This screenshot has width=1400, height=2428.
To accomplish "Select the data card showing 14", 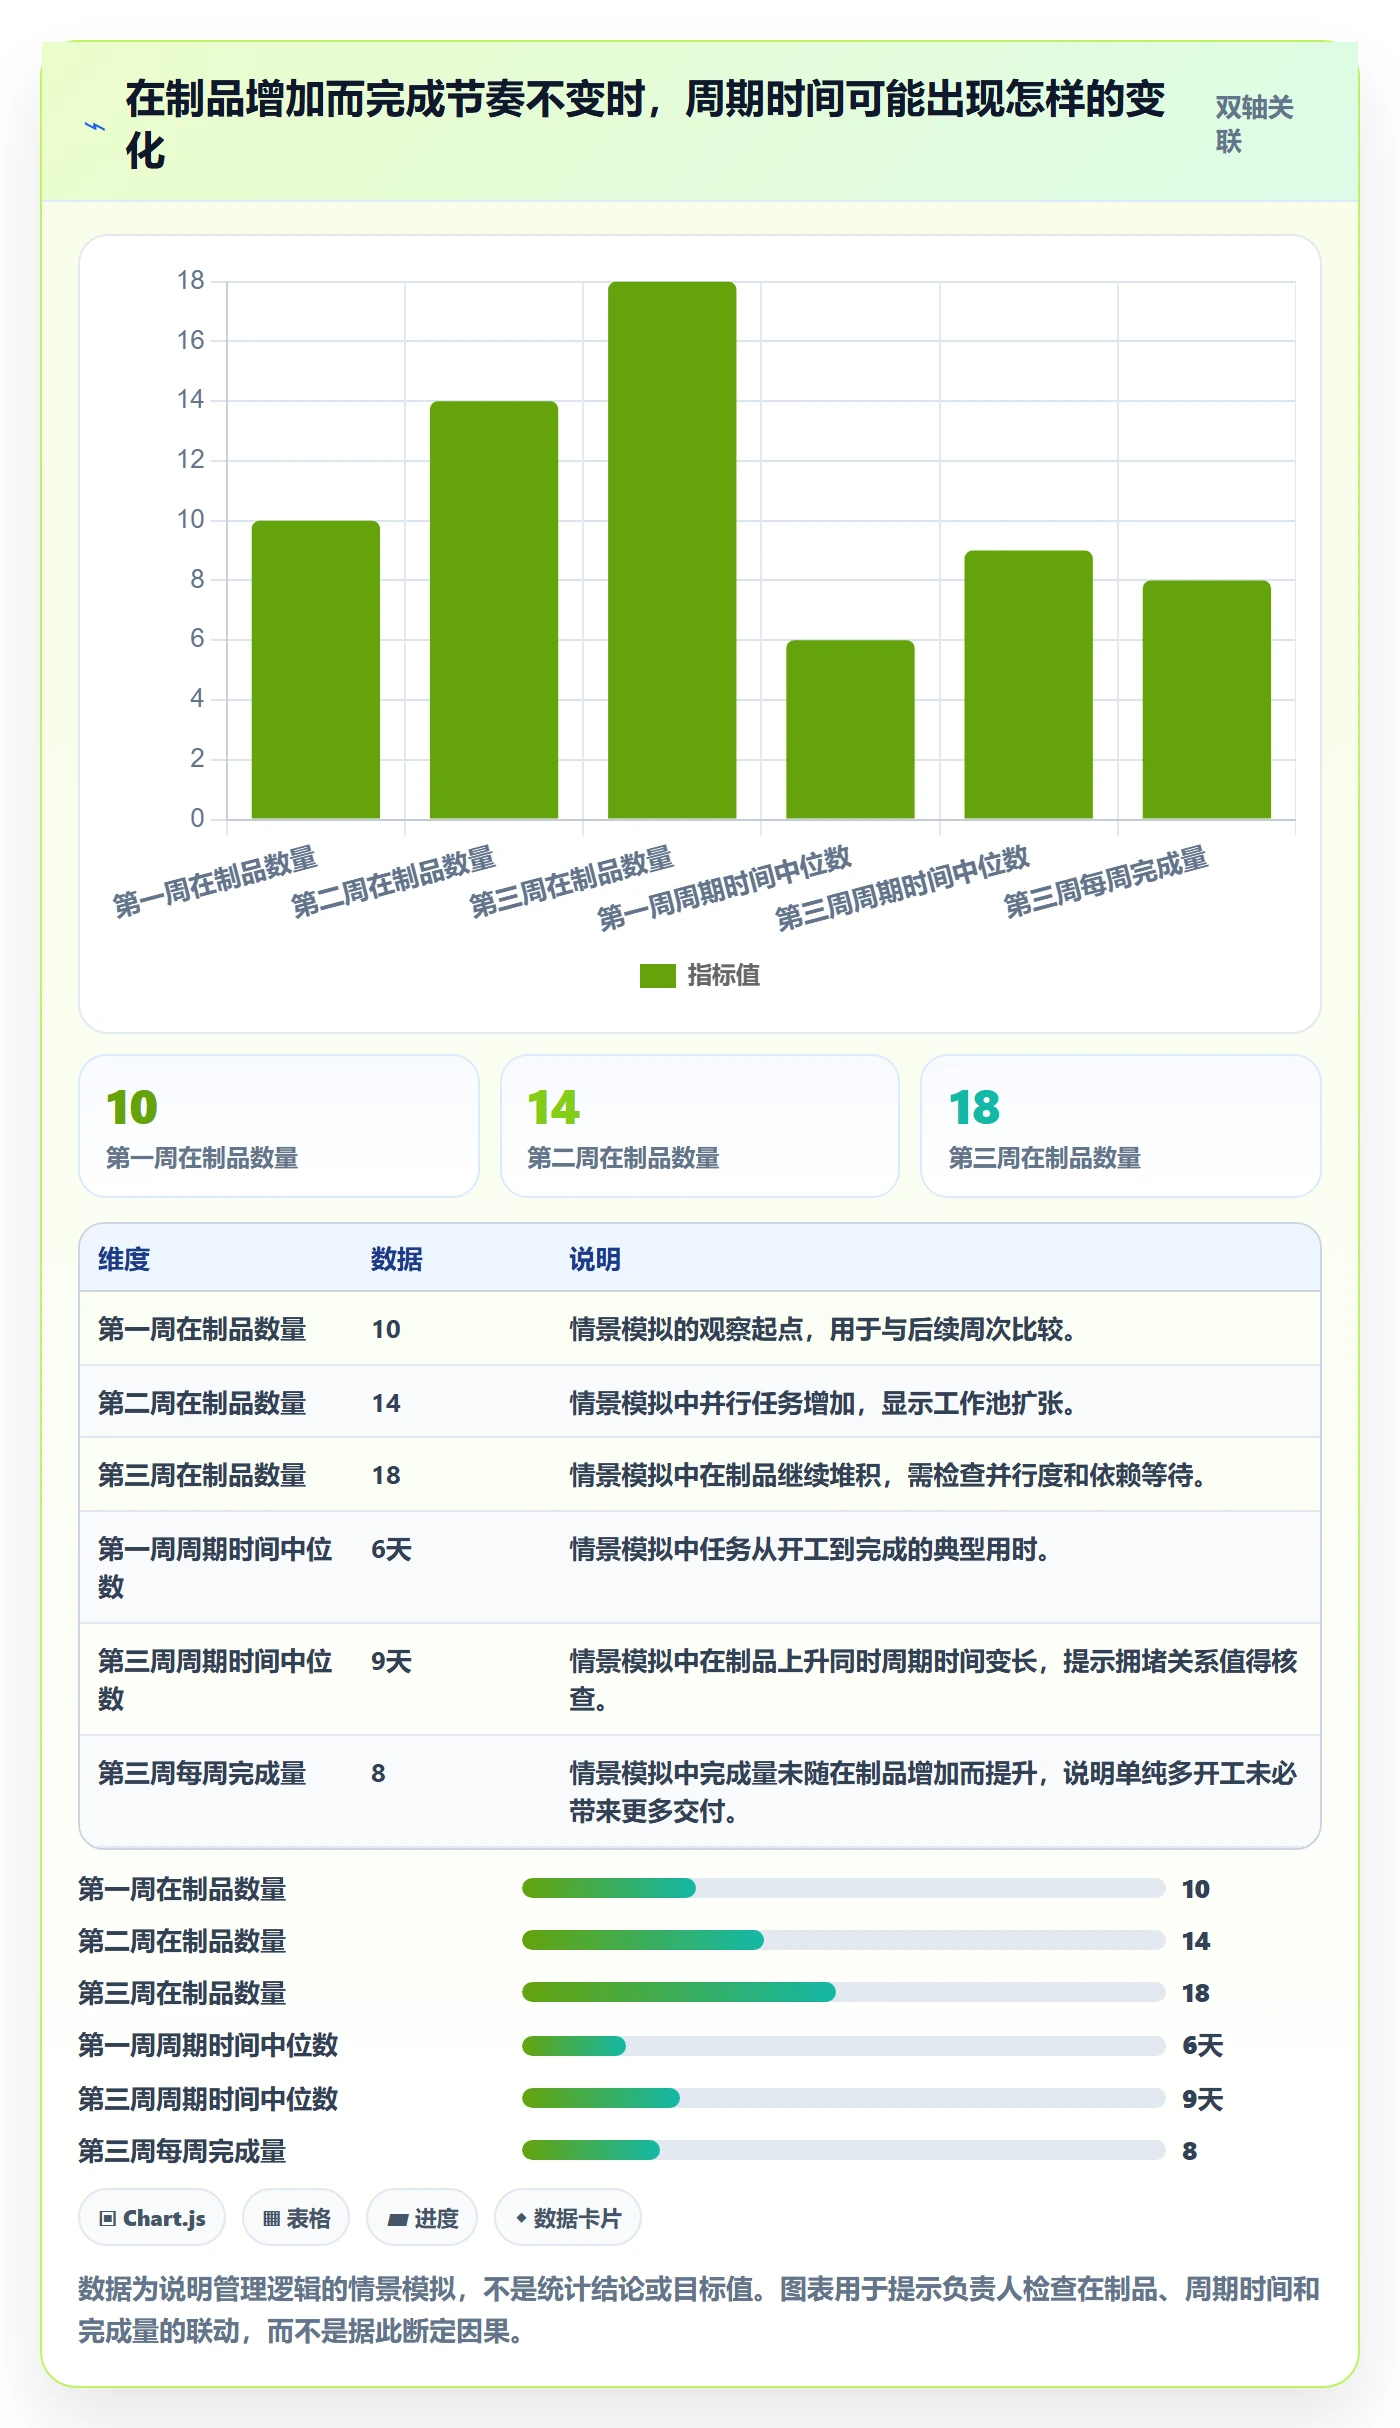I will pyautogui.click(x=700, y=1126).
